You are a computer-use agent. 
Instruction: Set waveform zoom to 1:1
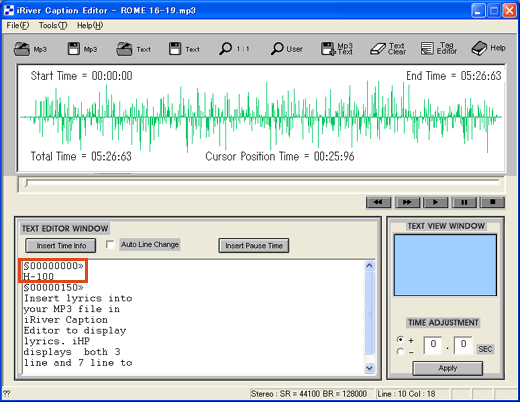[x=234, y=49]
